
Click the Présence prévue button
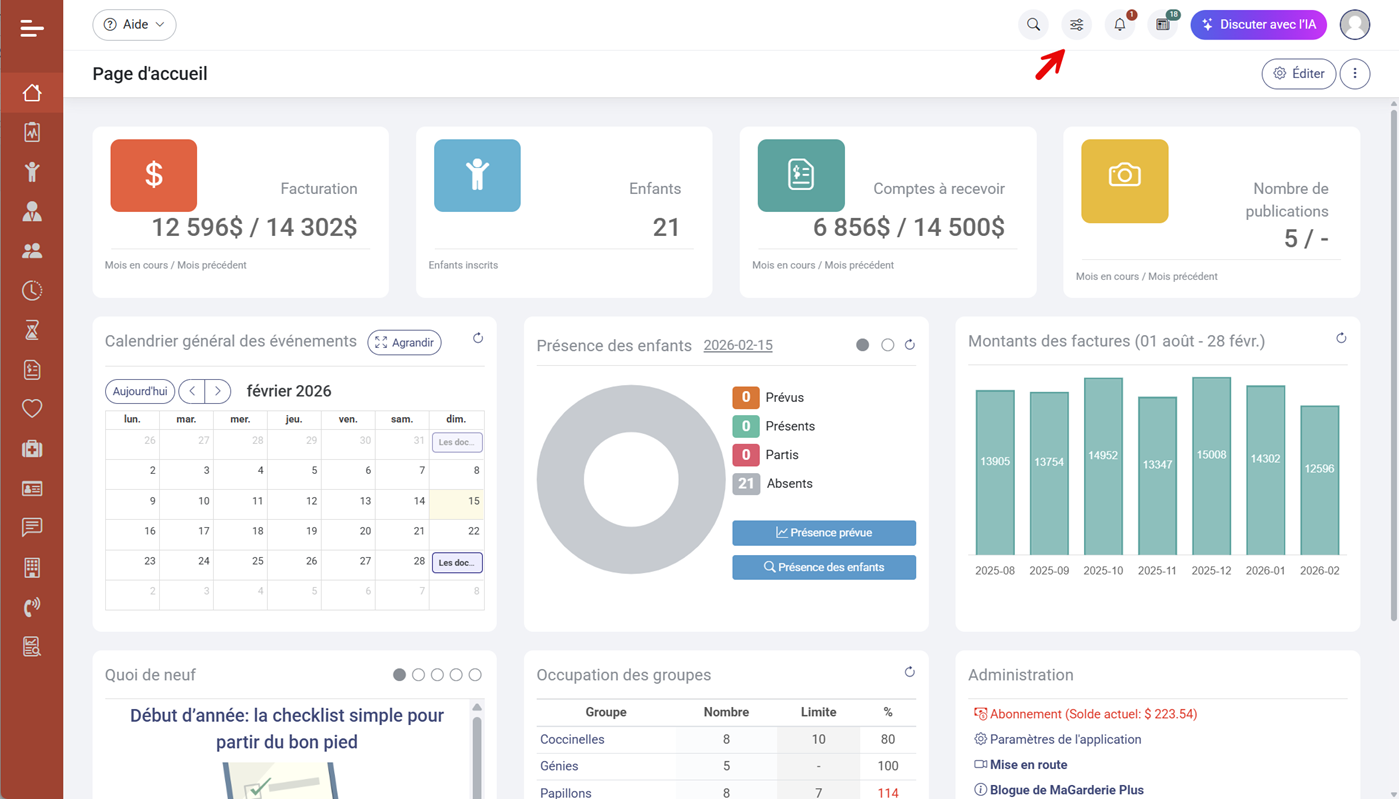(x=823, y=532)
